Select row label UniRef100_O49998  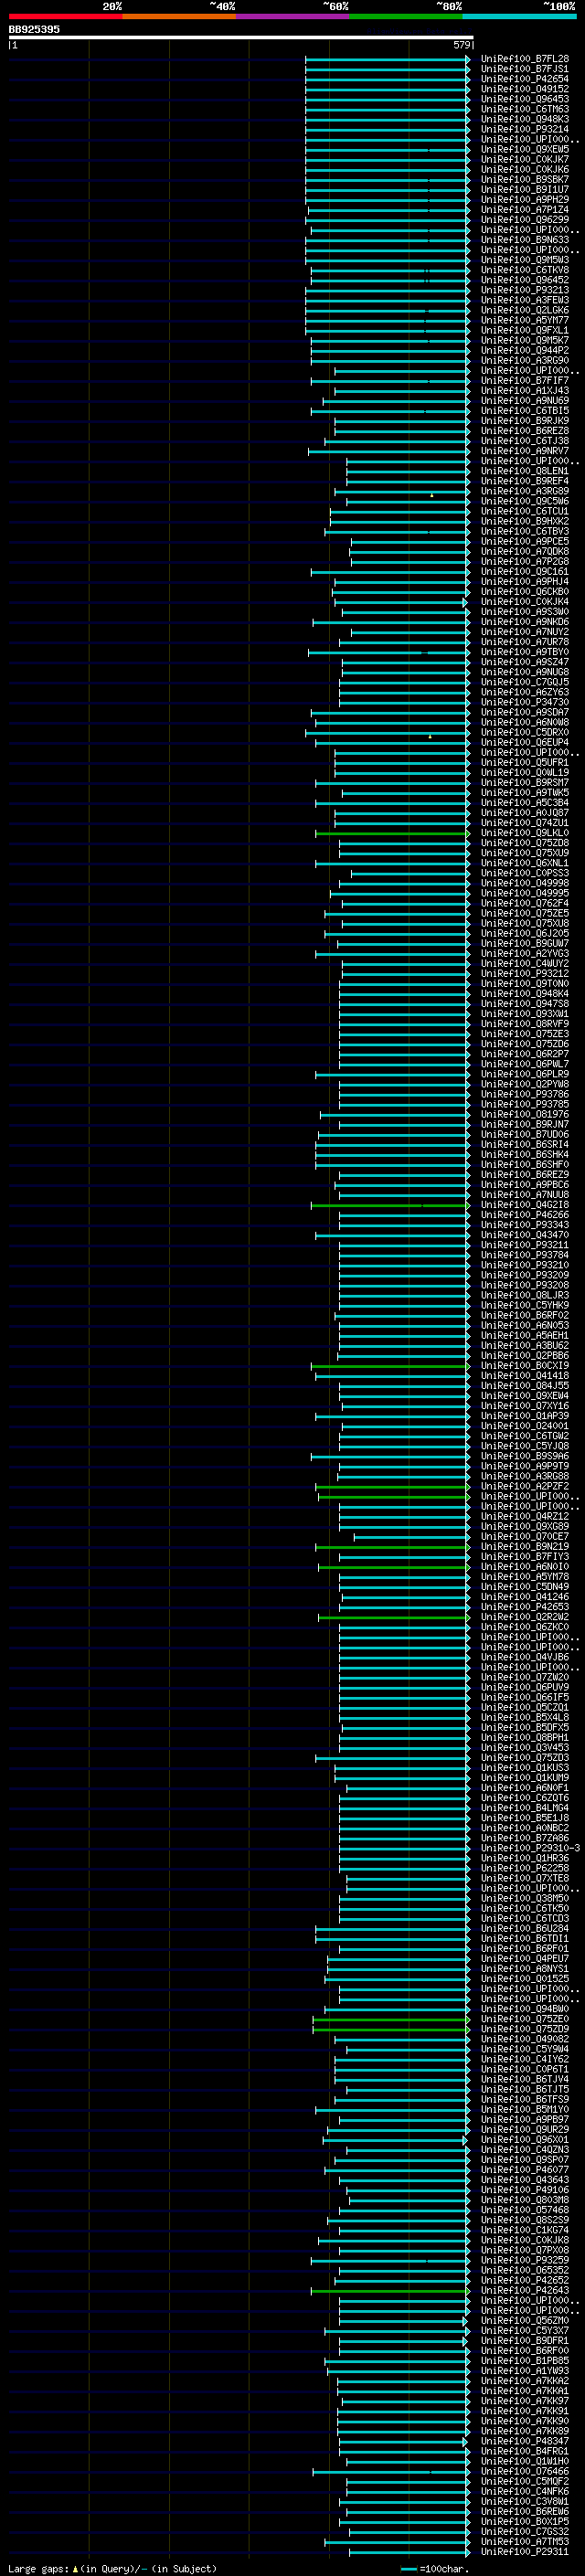pyautogui.click(x=524, y=883)
